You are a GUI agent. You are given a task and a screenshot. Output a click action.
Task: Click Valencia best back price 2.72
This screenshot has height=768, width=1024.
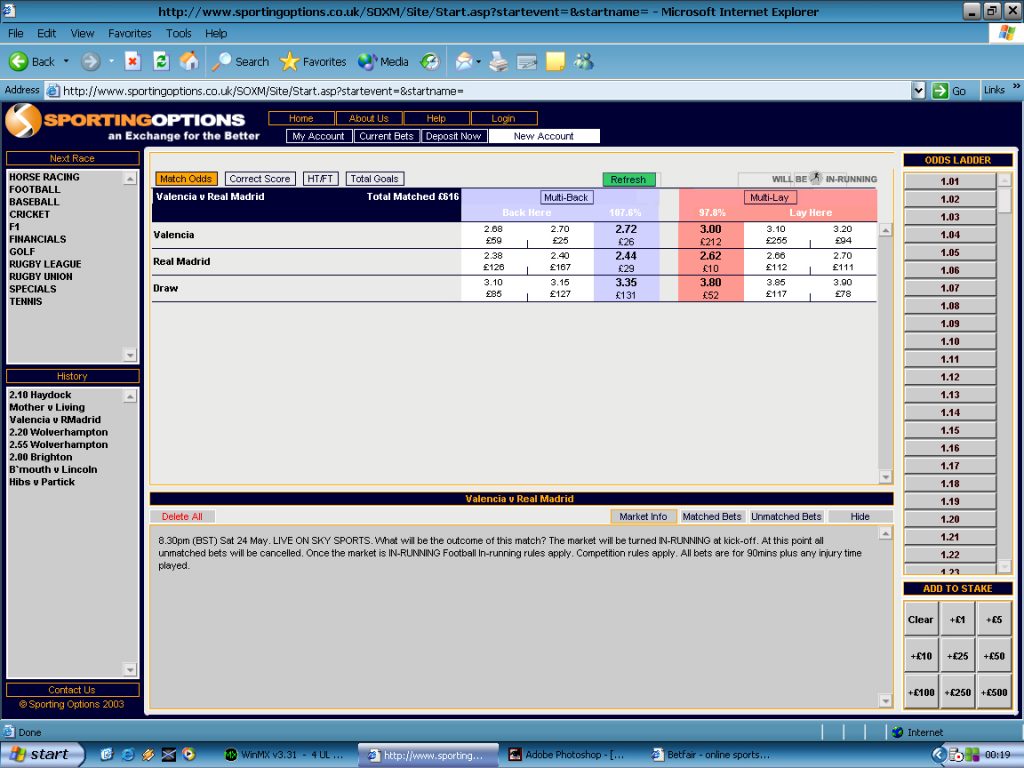[x=626, y=235]
